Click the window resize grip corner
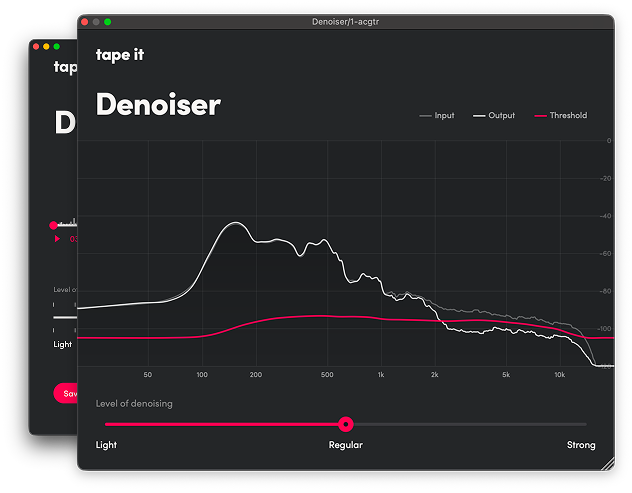 pos(608,464)
